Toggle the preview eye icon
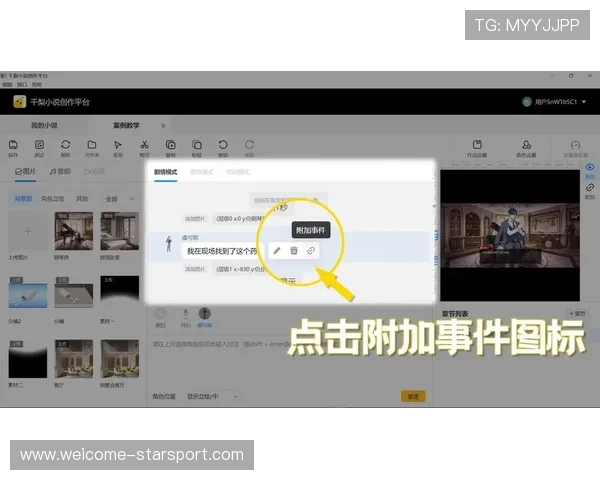 590,167
